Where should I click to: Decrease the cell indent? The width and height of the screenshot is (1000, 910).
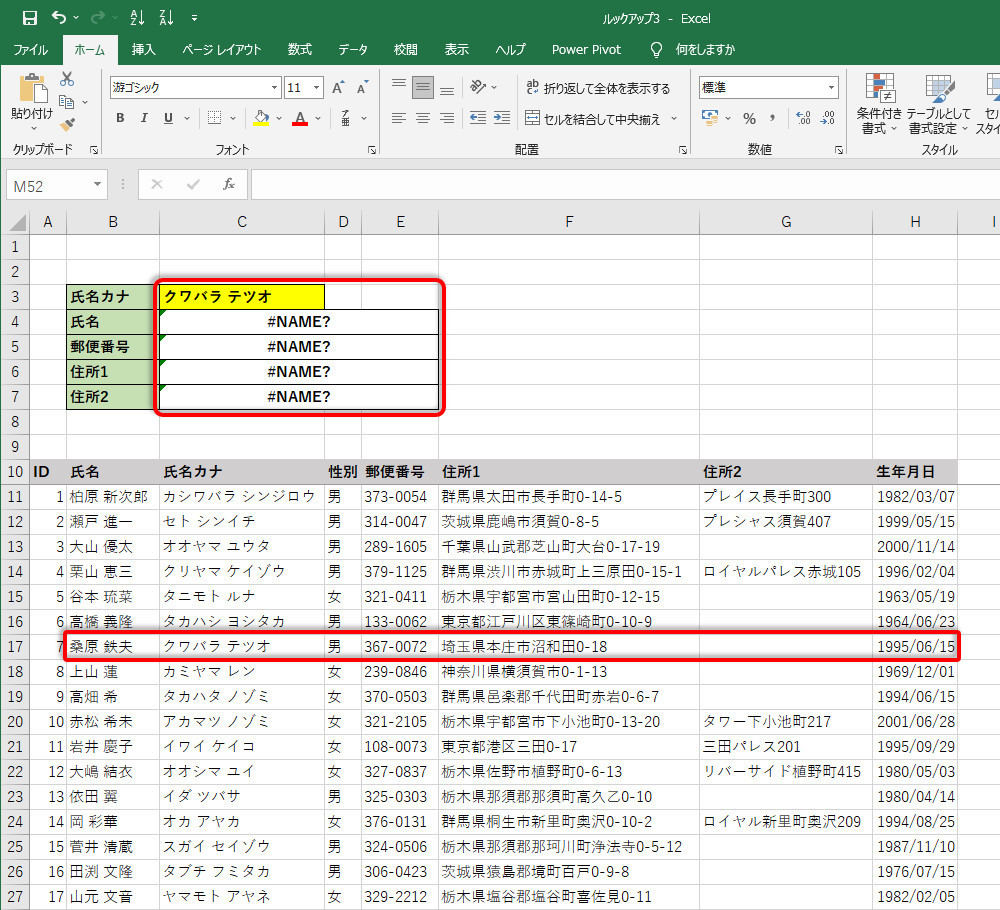(x=478, y=118)
